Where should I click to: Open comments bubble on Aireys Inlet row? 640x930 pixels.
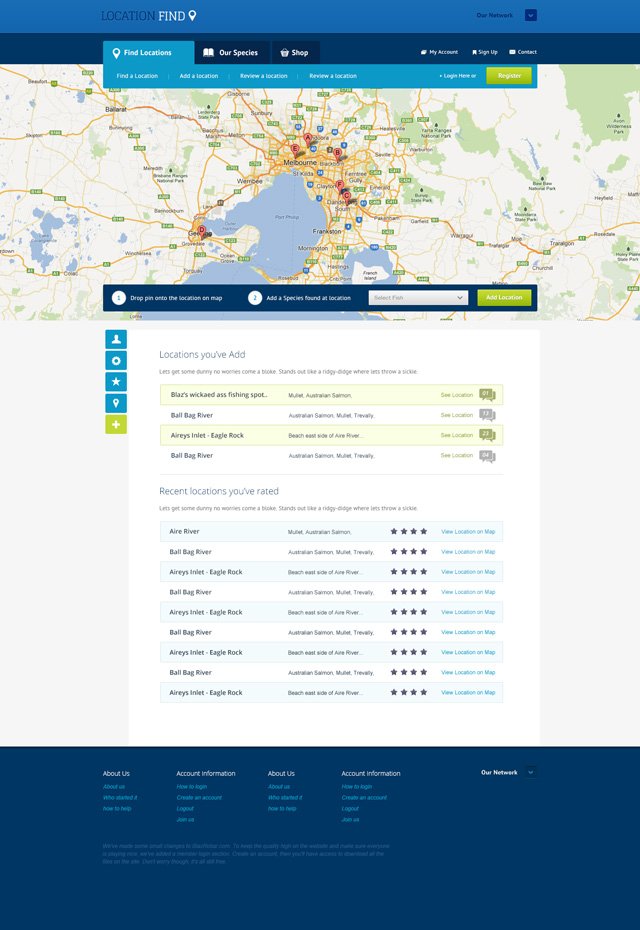click(487, 435)
